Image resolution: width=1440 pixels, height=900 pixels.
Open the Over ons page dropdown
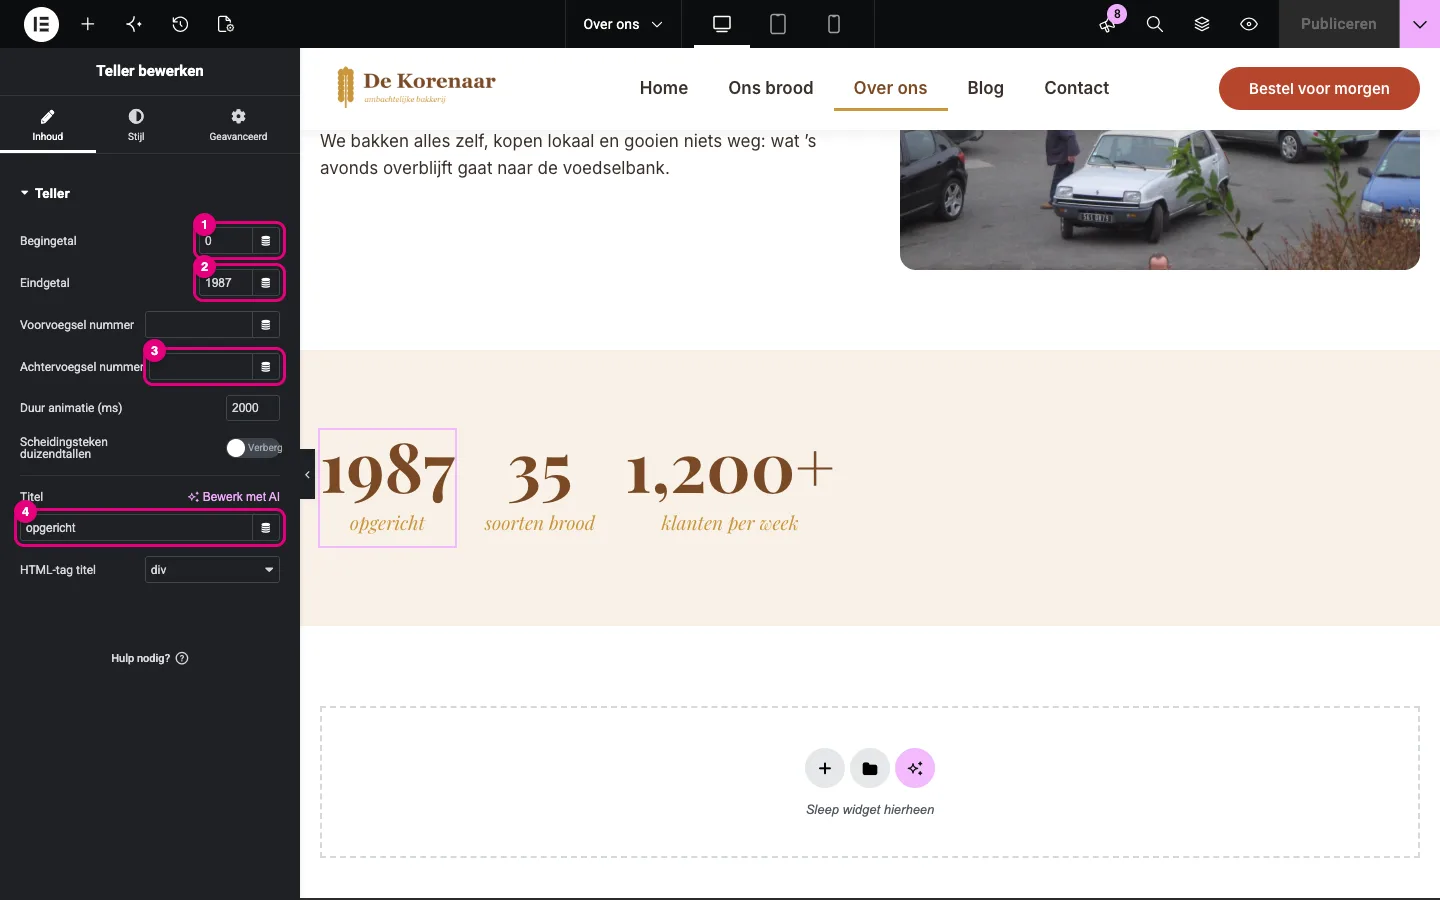(622, 24)
